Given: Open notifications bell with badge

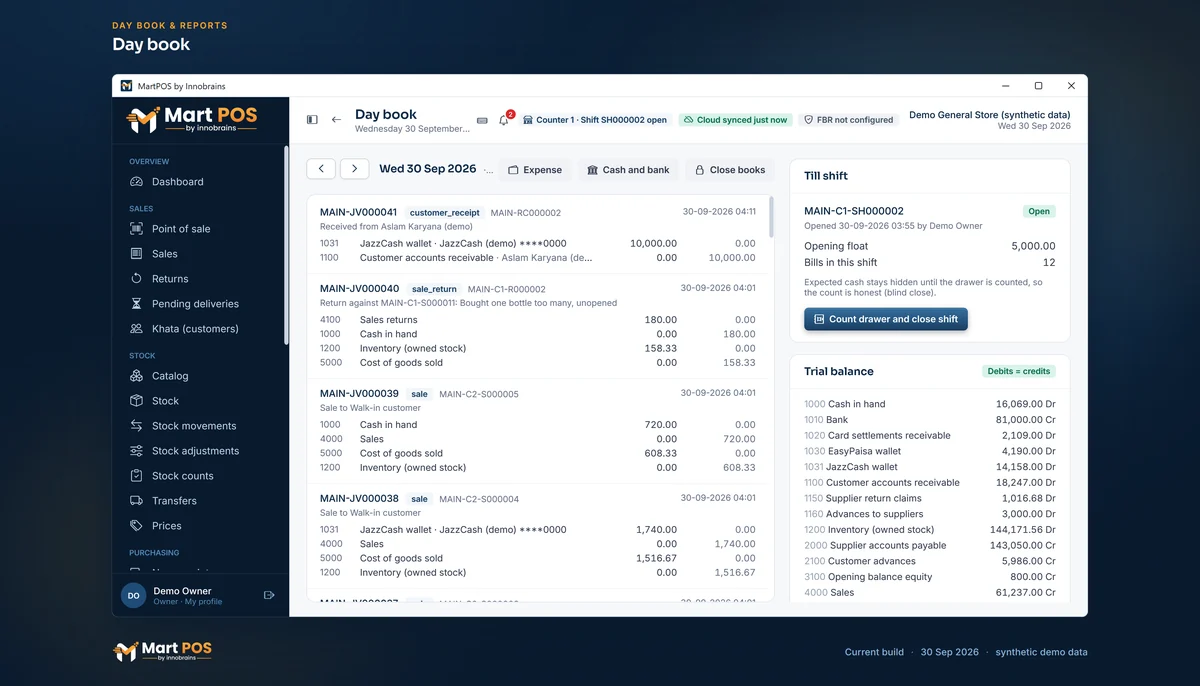Looking at the screenshot, I should point(505,119).
